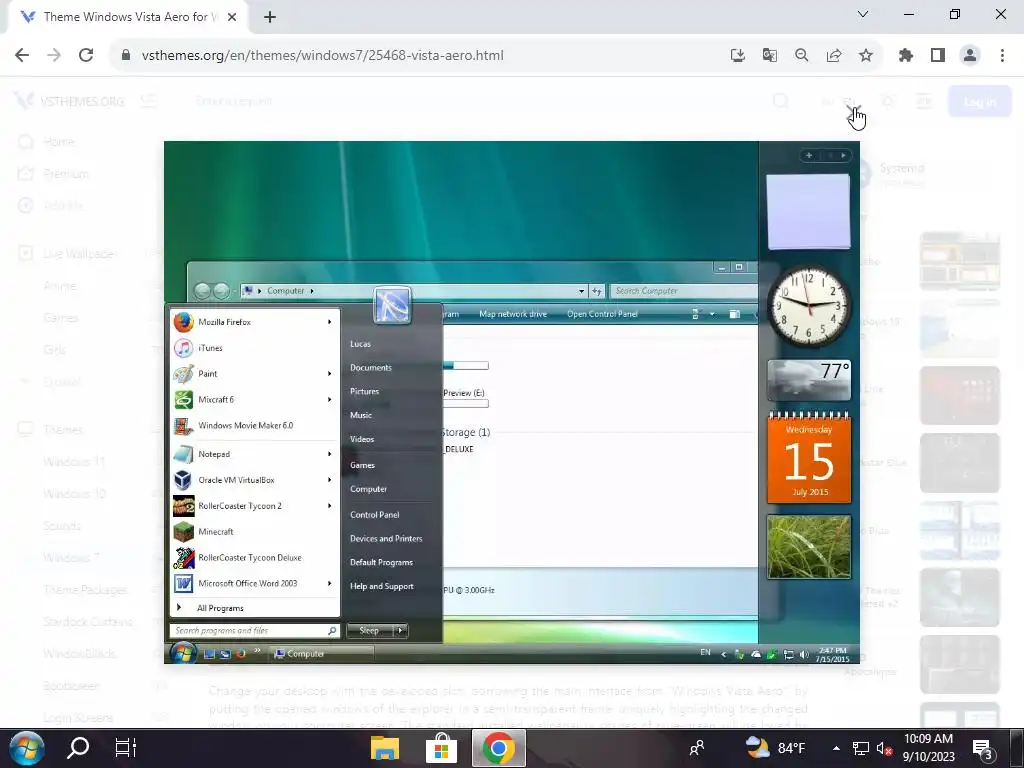Click muted volume tray icon
Image resolution: width=1024 pixels, height=768 pixels.
tap(884, 748)
